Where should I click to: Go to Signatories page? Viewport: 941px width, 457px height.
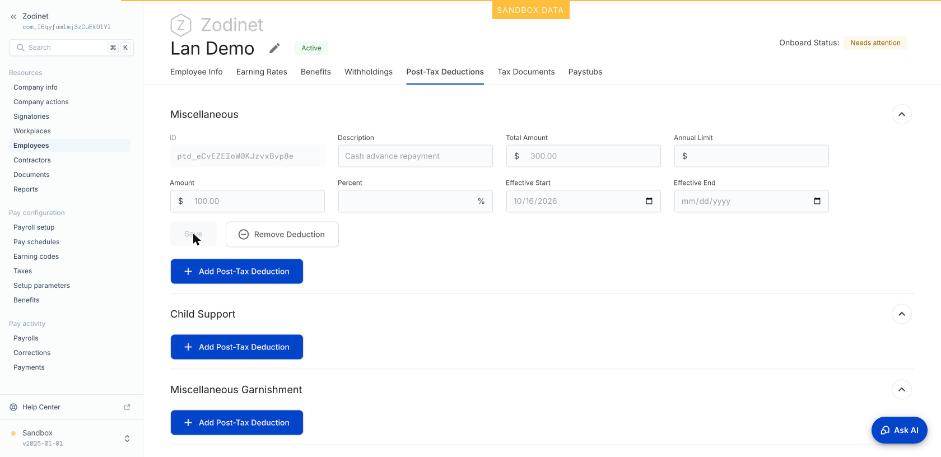tap(31, 116)
